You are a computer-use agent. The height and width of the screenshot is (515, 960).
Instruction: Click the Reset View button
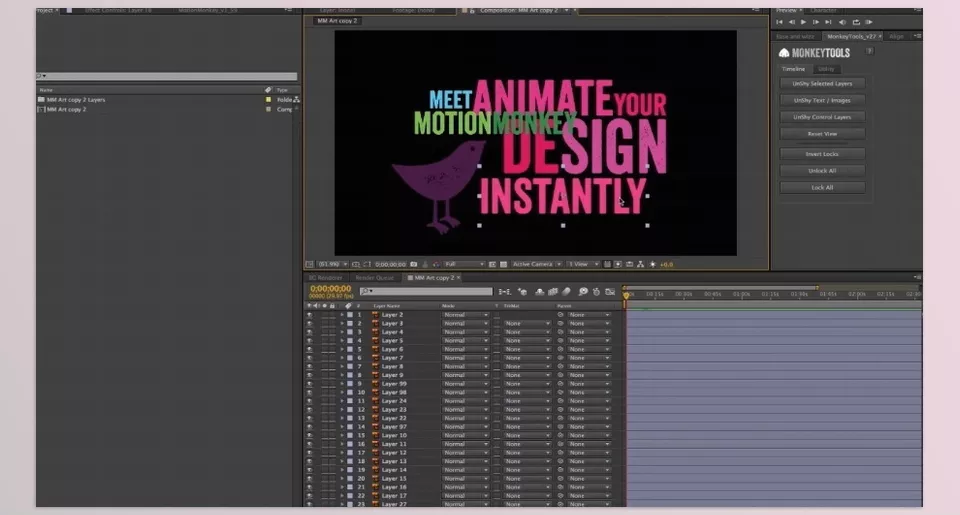[822, 133]
